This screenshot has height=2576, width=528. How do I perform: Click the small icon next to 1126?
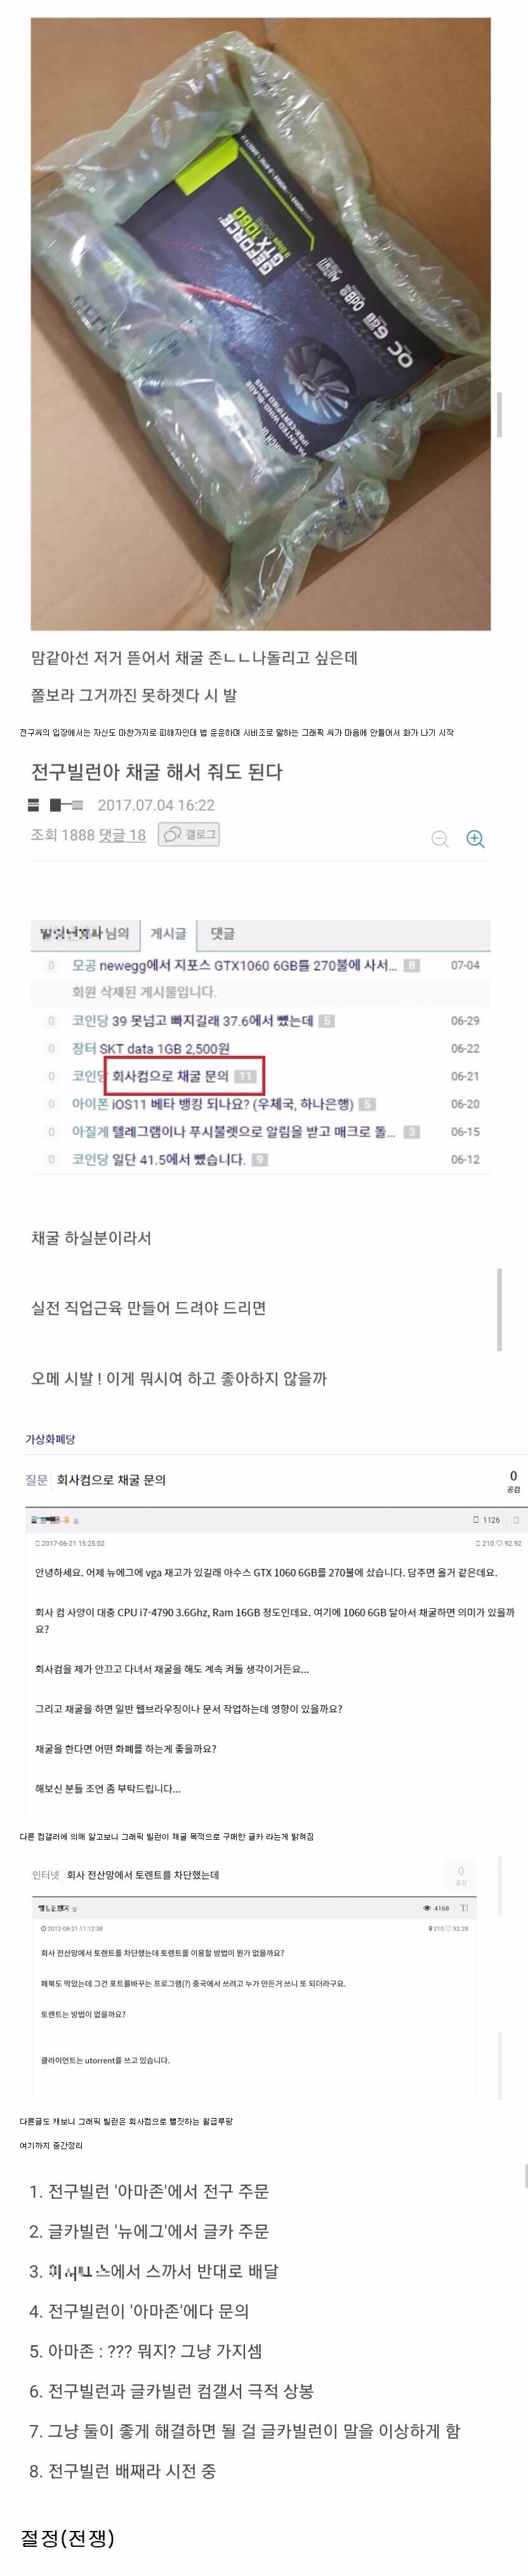[x=476, y=1519]
